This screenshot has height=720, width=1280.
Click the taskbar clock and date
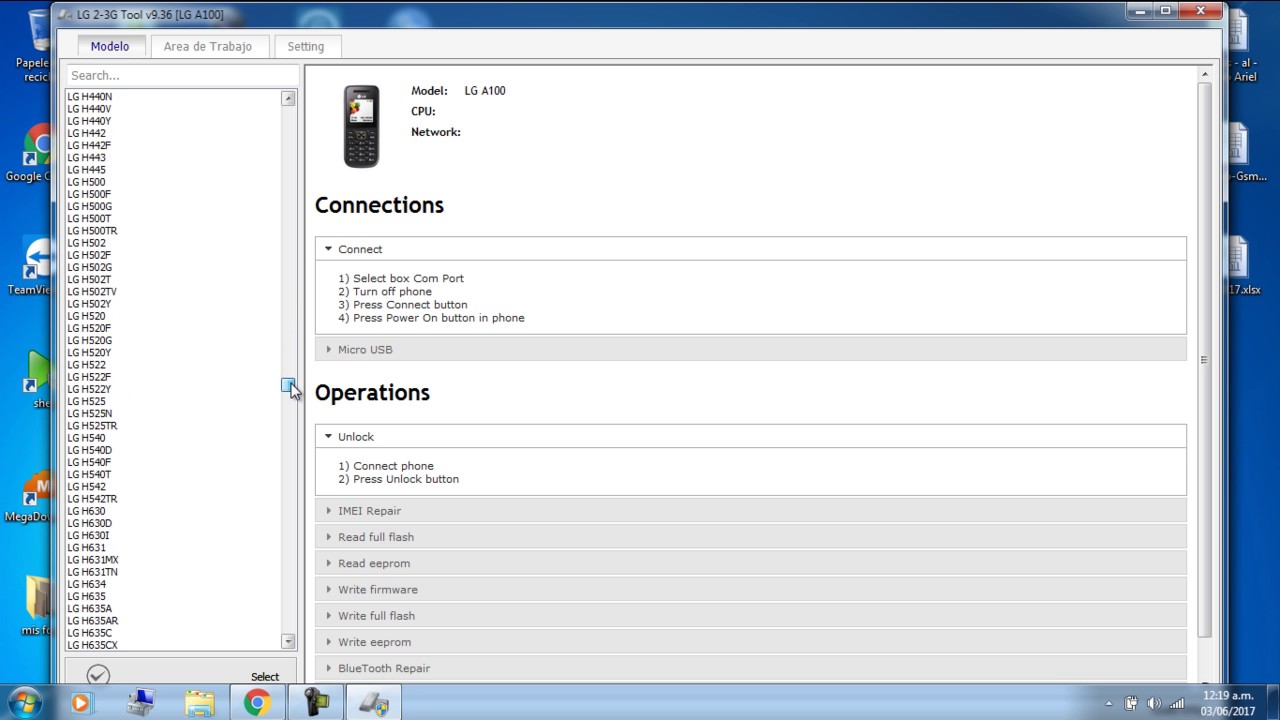pos(1227,703)
